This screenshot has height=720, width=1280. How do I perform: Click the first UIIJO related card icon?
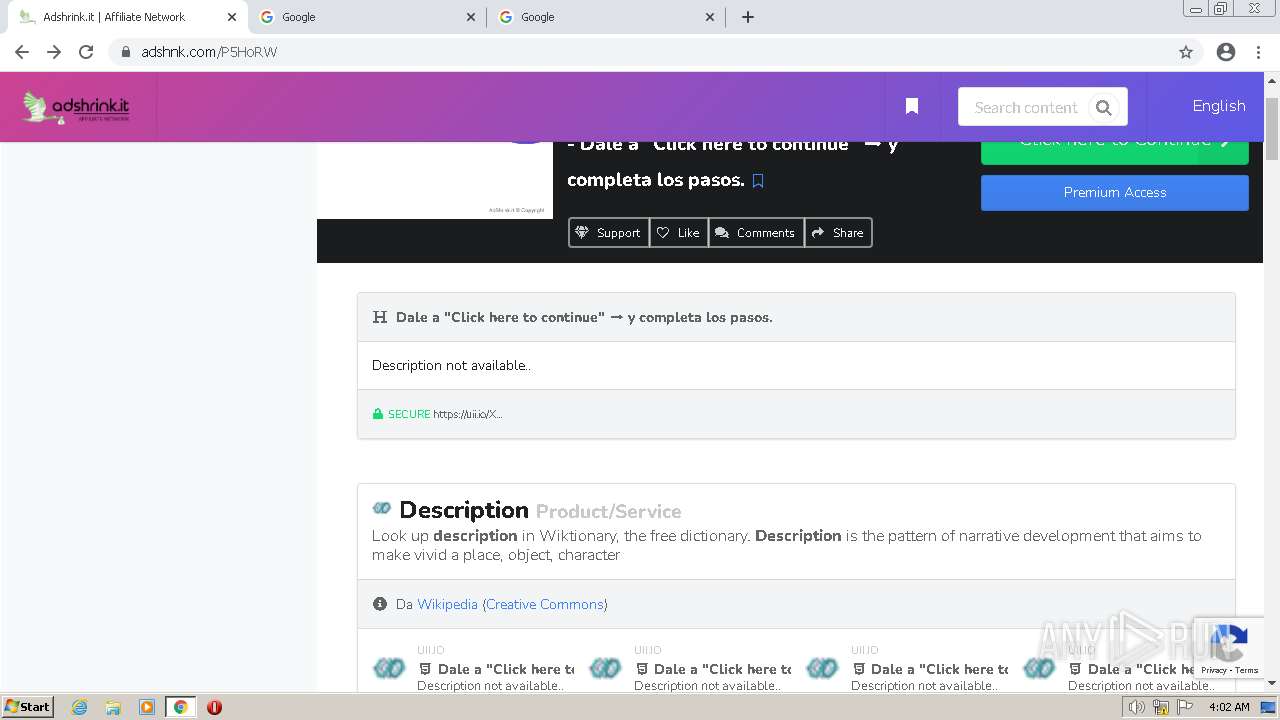pos(389,668)
